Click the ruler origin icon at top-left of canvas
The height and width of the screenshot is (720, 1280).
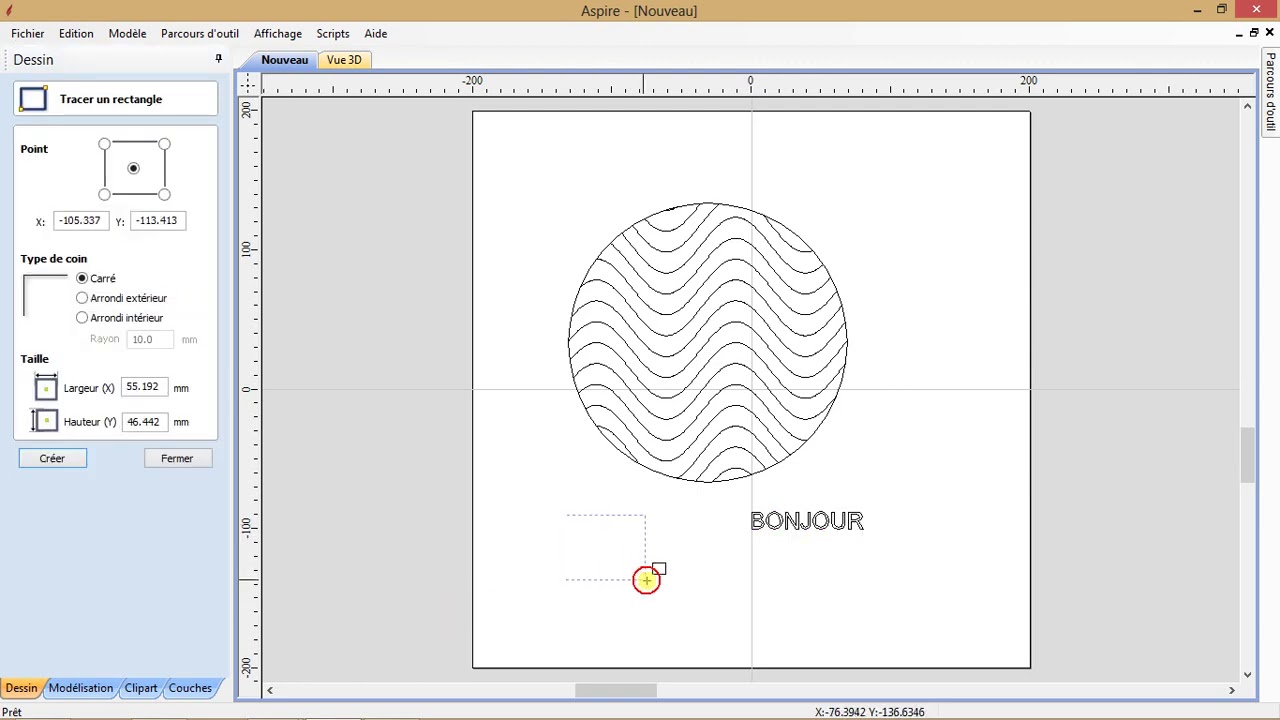[x=247, y=85]
